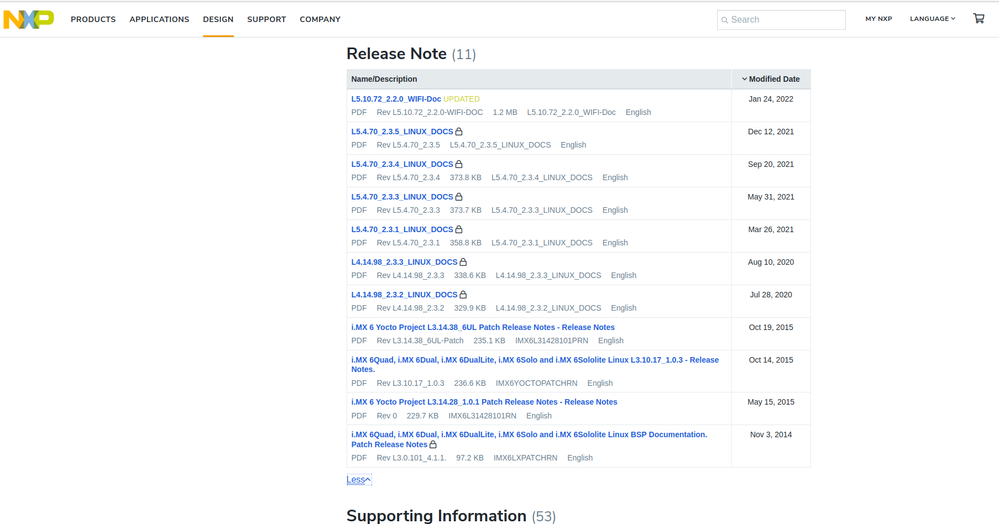Open the Design menu
Viewport: 999px width, 524px height.
(x=218, y=19)
